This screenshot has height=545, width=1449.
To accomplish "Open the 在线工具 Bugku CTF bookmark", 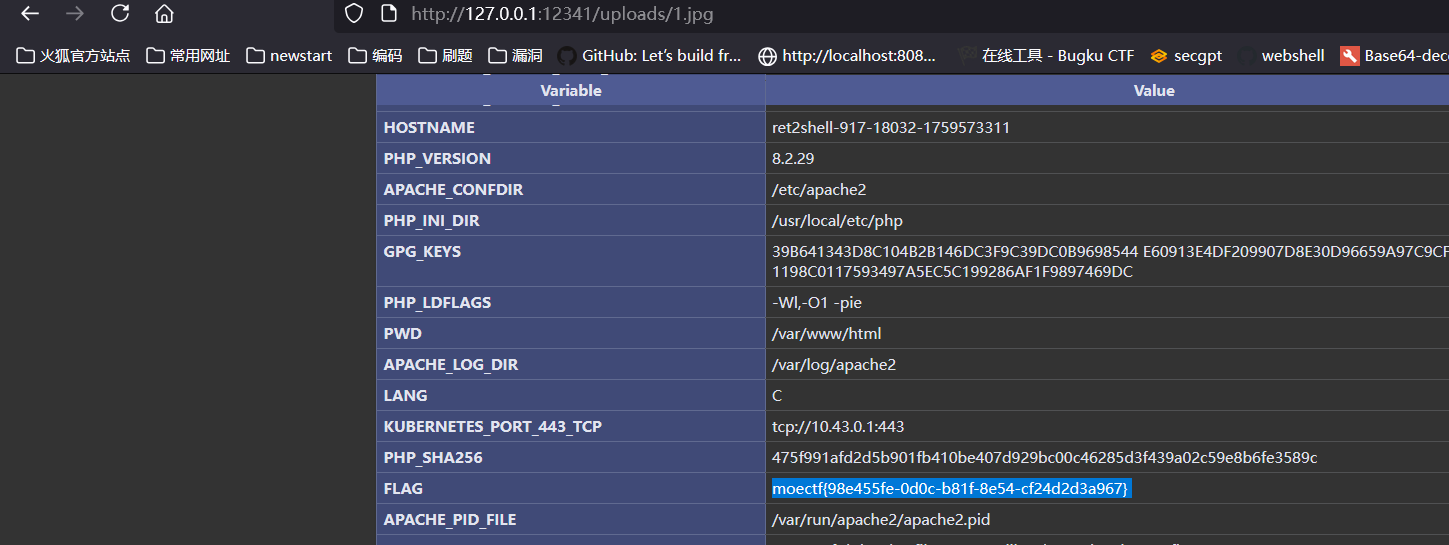I will [1045, 56].
